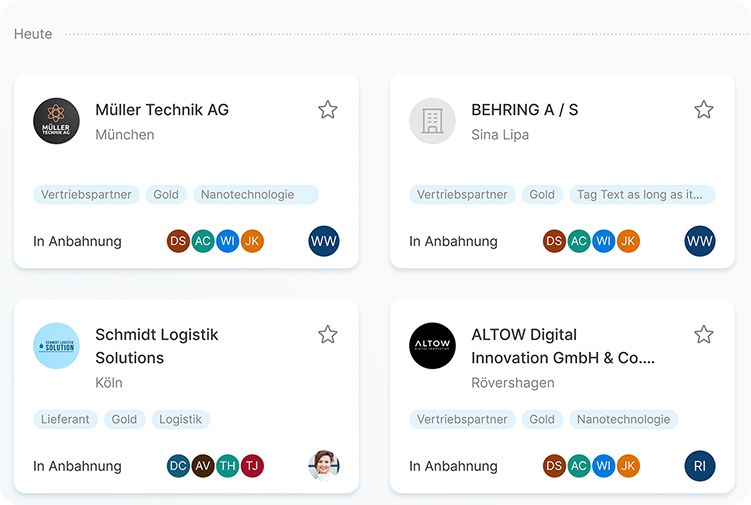Select AC avatar on ALTOW Digital card

pyautogui.click(x=579, y=466)
